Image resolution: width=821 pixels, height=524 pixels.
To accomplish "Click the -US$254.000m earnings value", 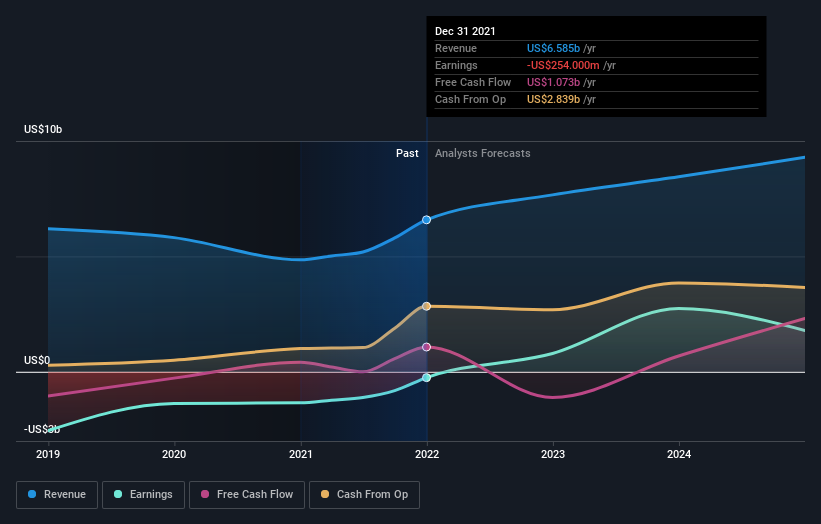I will pyautogui.click(x=563, y=65).
